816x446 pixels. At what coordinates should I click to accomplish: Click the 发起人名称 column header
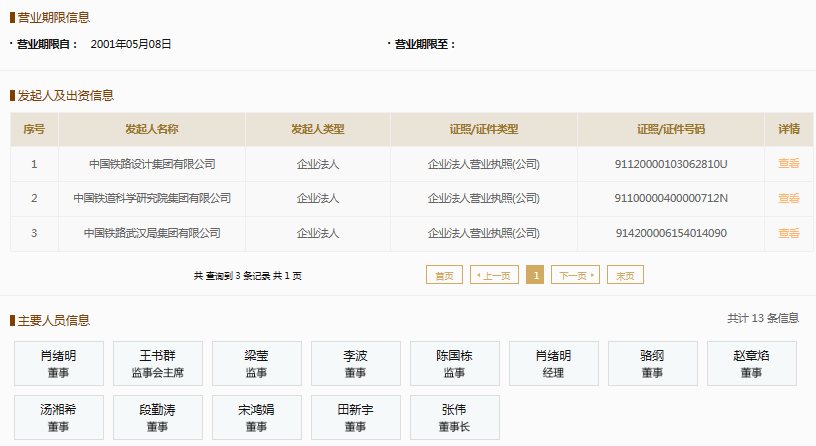[x=152, y=129]
